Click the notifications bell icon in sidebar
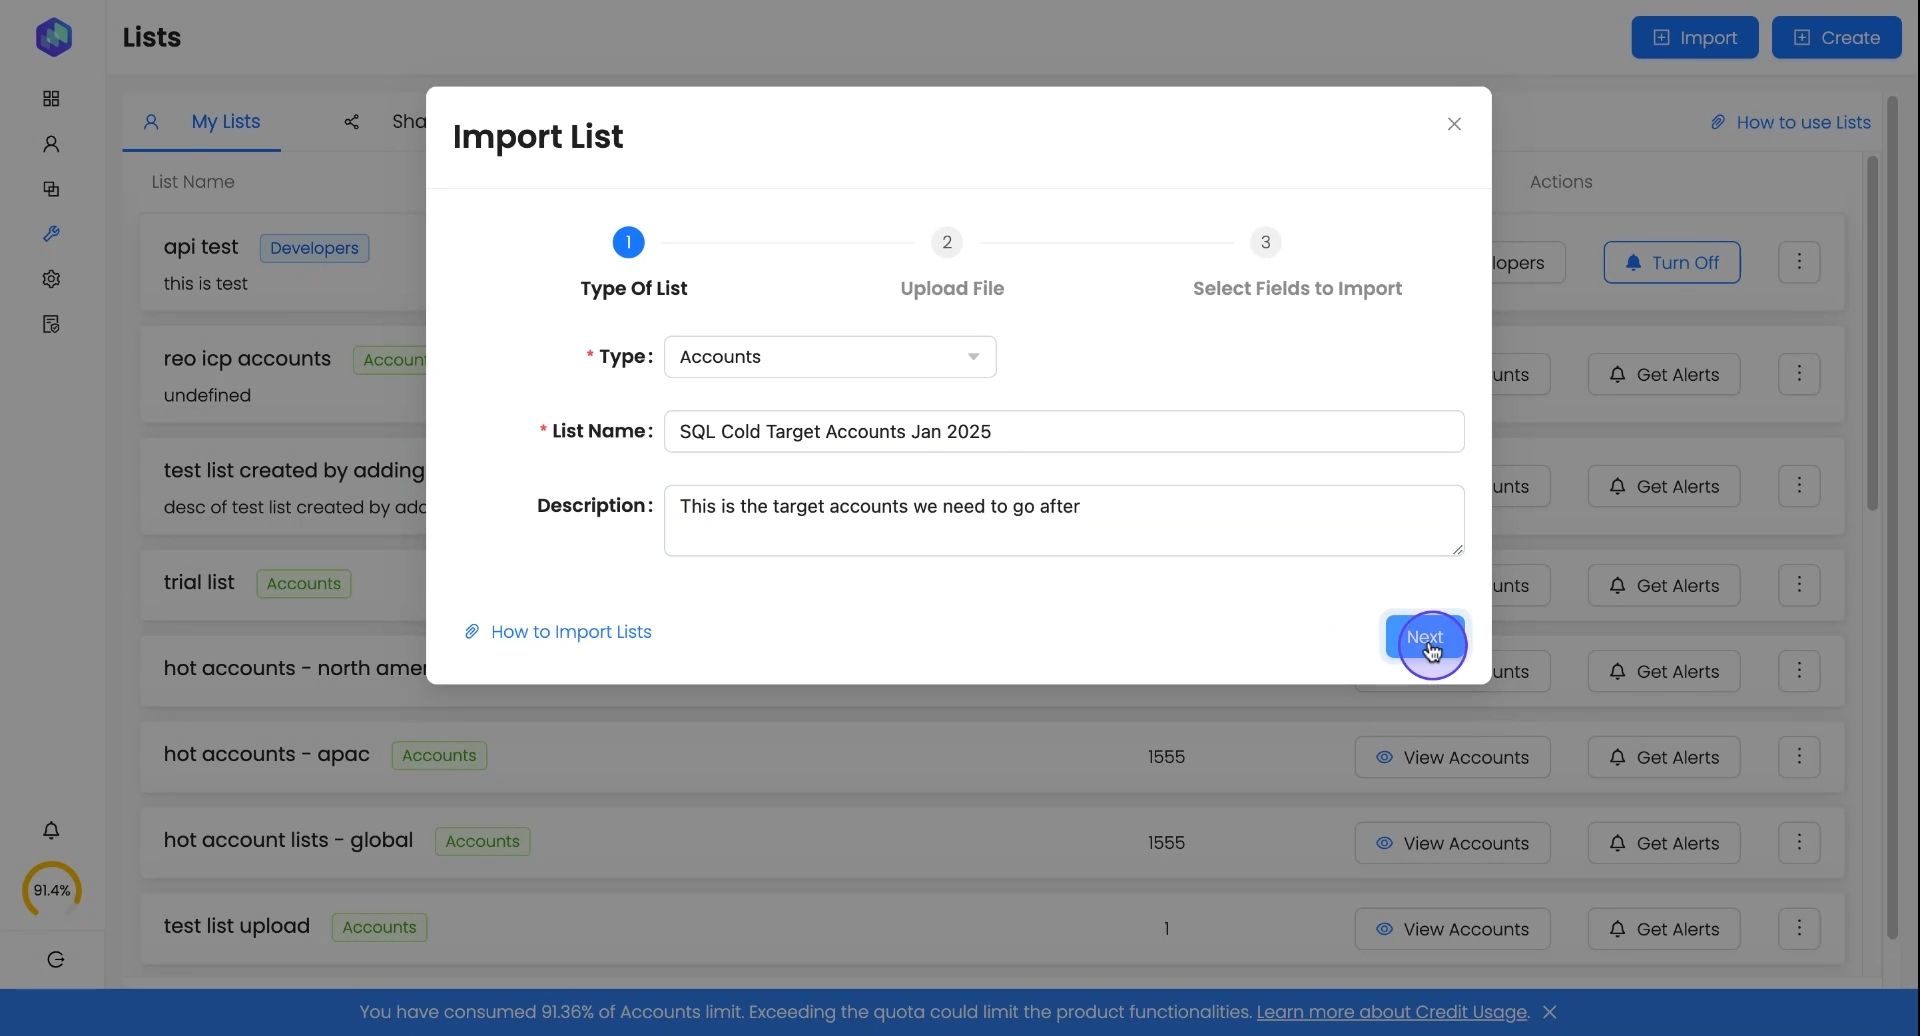Image resolution: width=1920 pixels, height=1036 pixels. coord(51,830)
